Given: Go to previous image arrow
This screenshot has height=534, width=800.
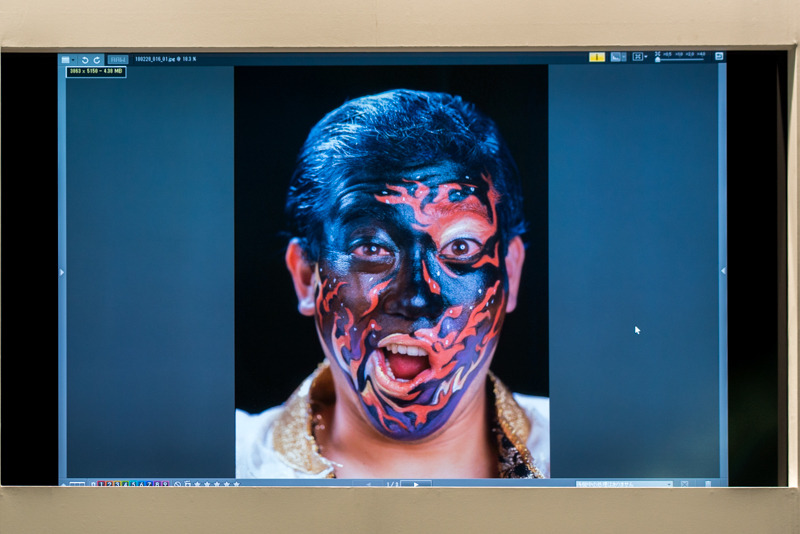Looking at the screenshot, I should pyautogui.click(x=368, y=484).
